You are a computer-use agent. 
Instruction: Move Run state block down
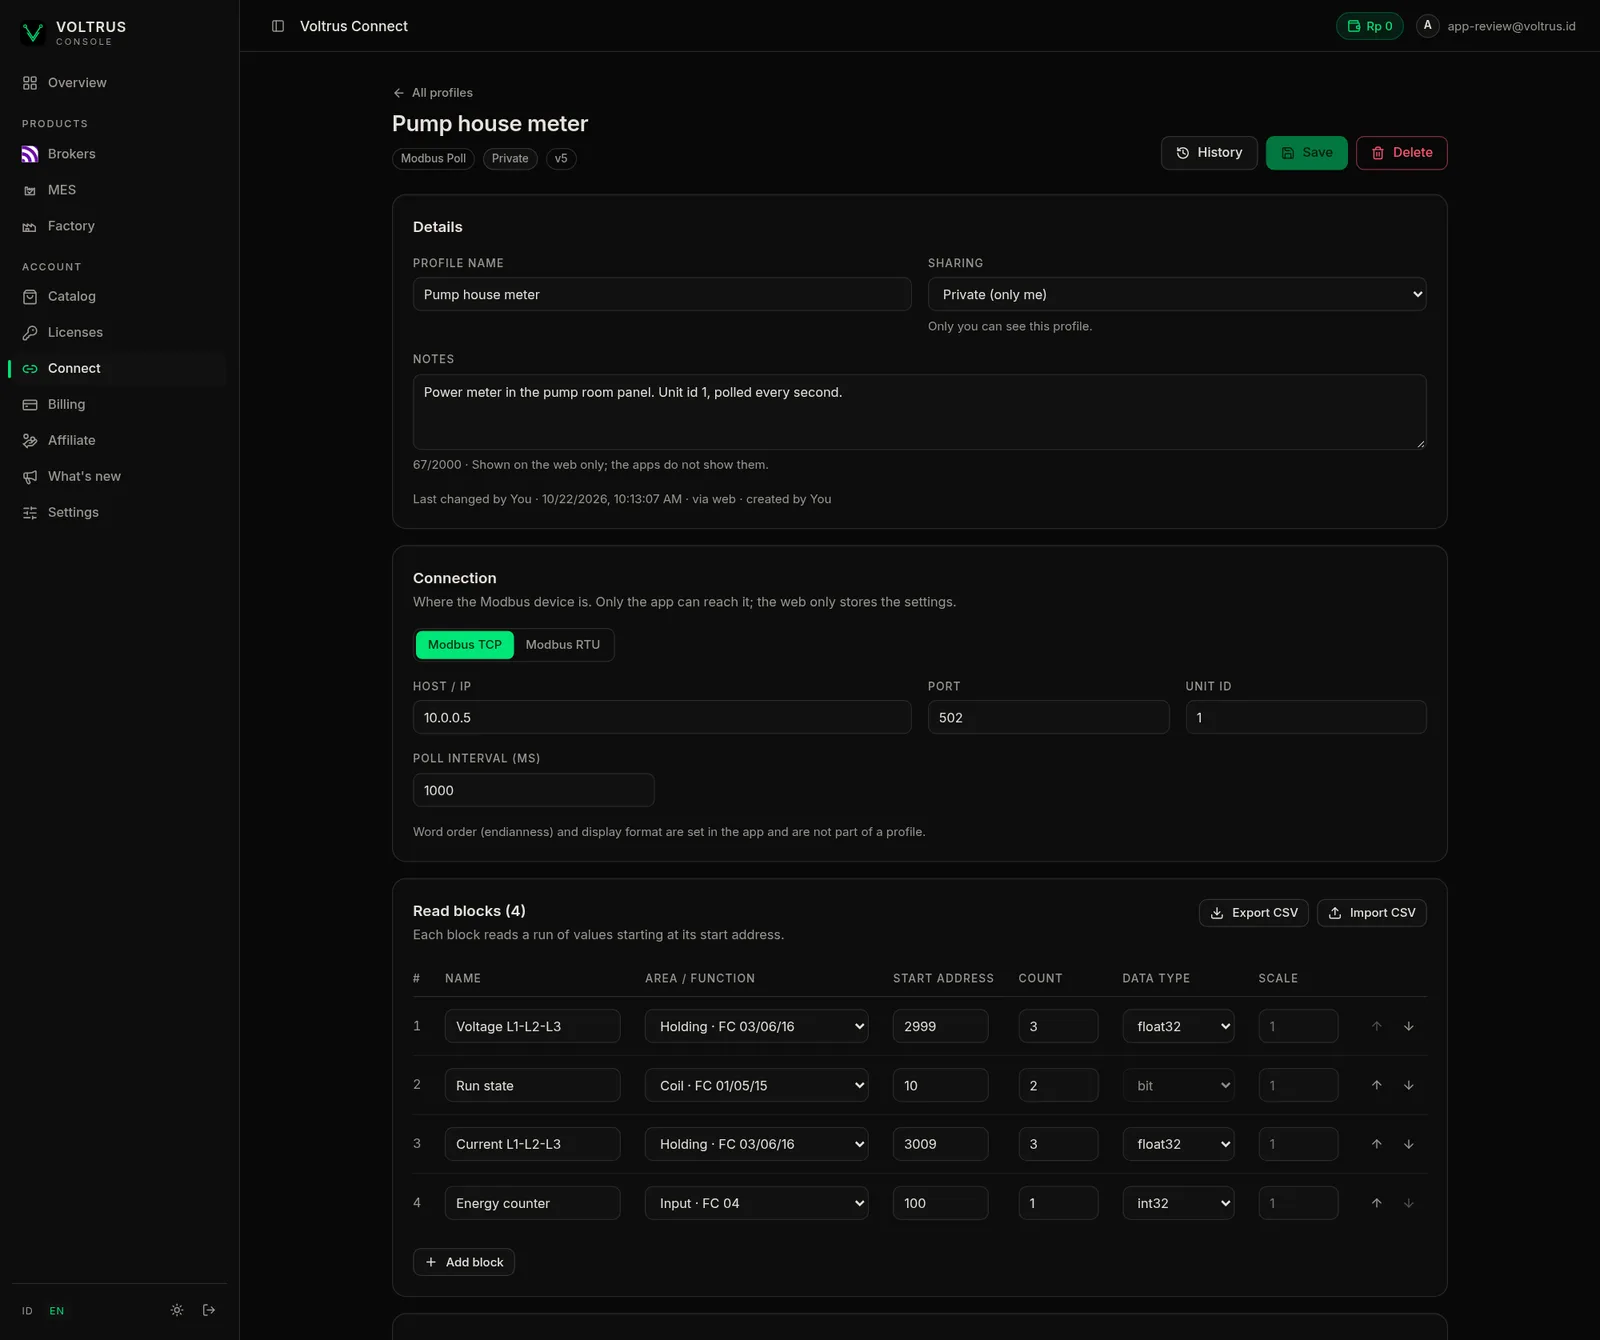point(1408,1086)
